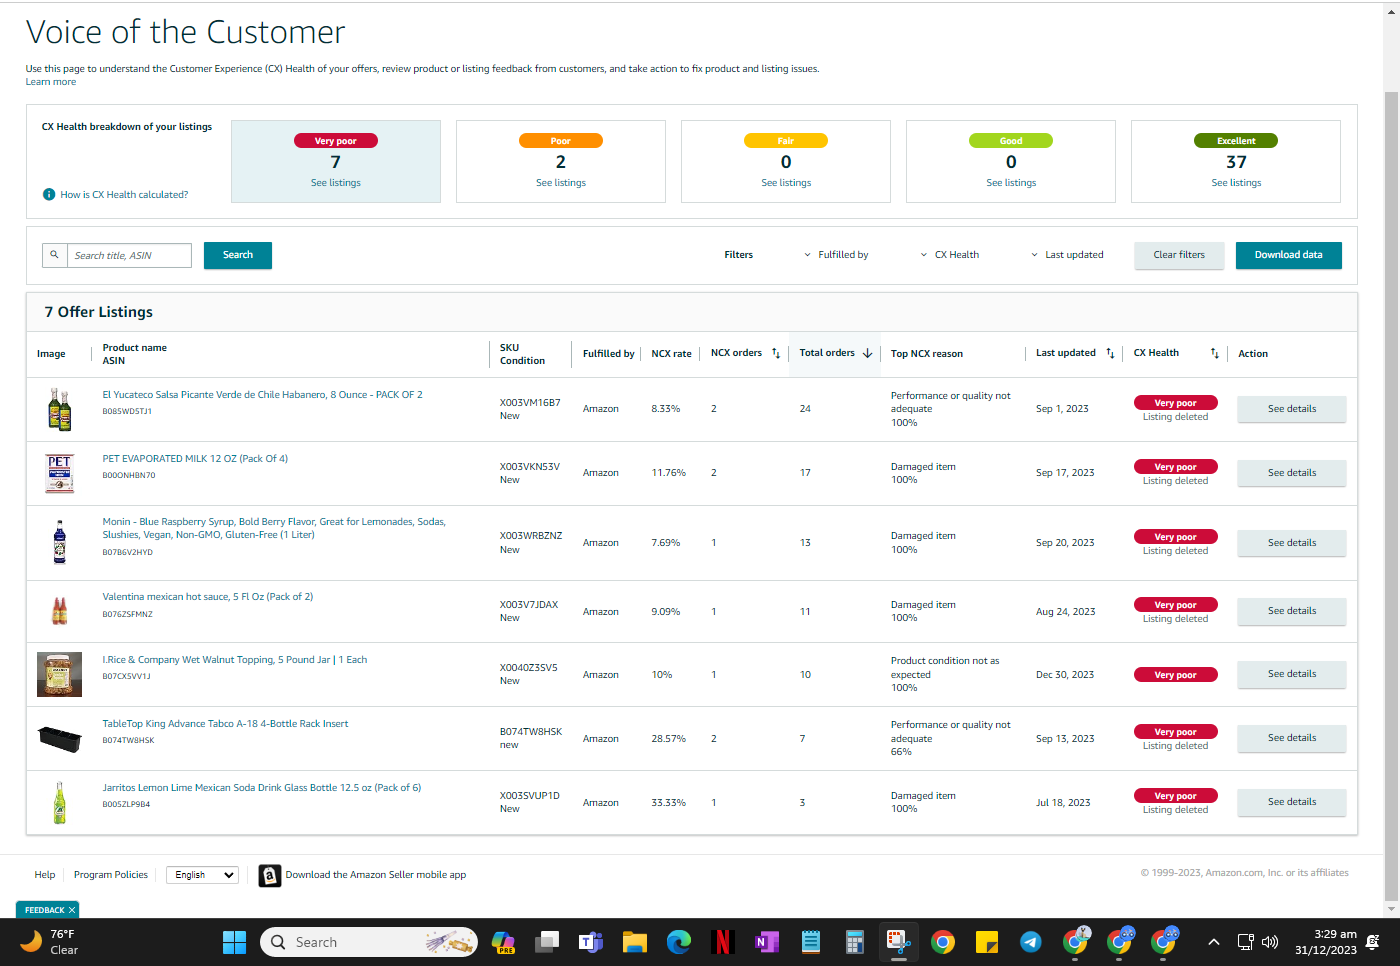The height and width of the screenshot is (966, 1400).
Task: Sort by Total orders descending arrow
Action: pyautogui.click(x=867, y=353)
